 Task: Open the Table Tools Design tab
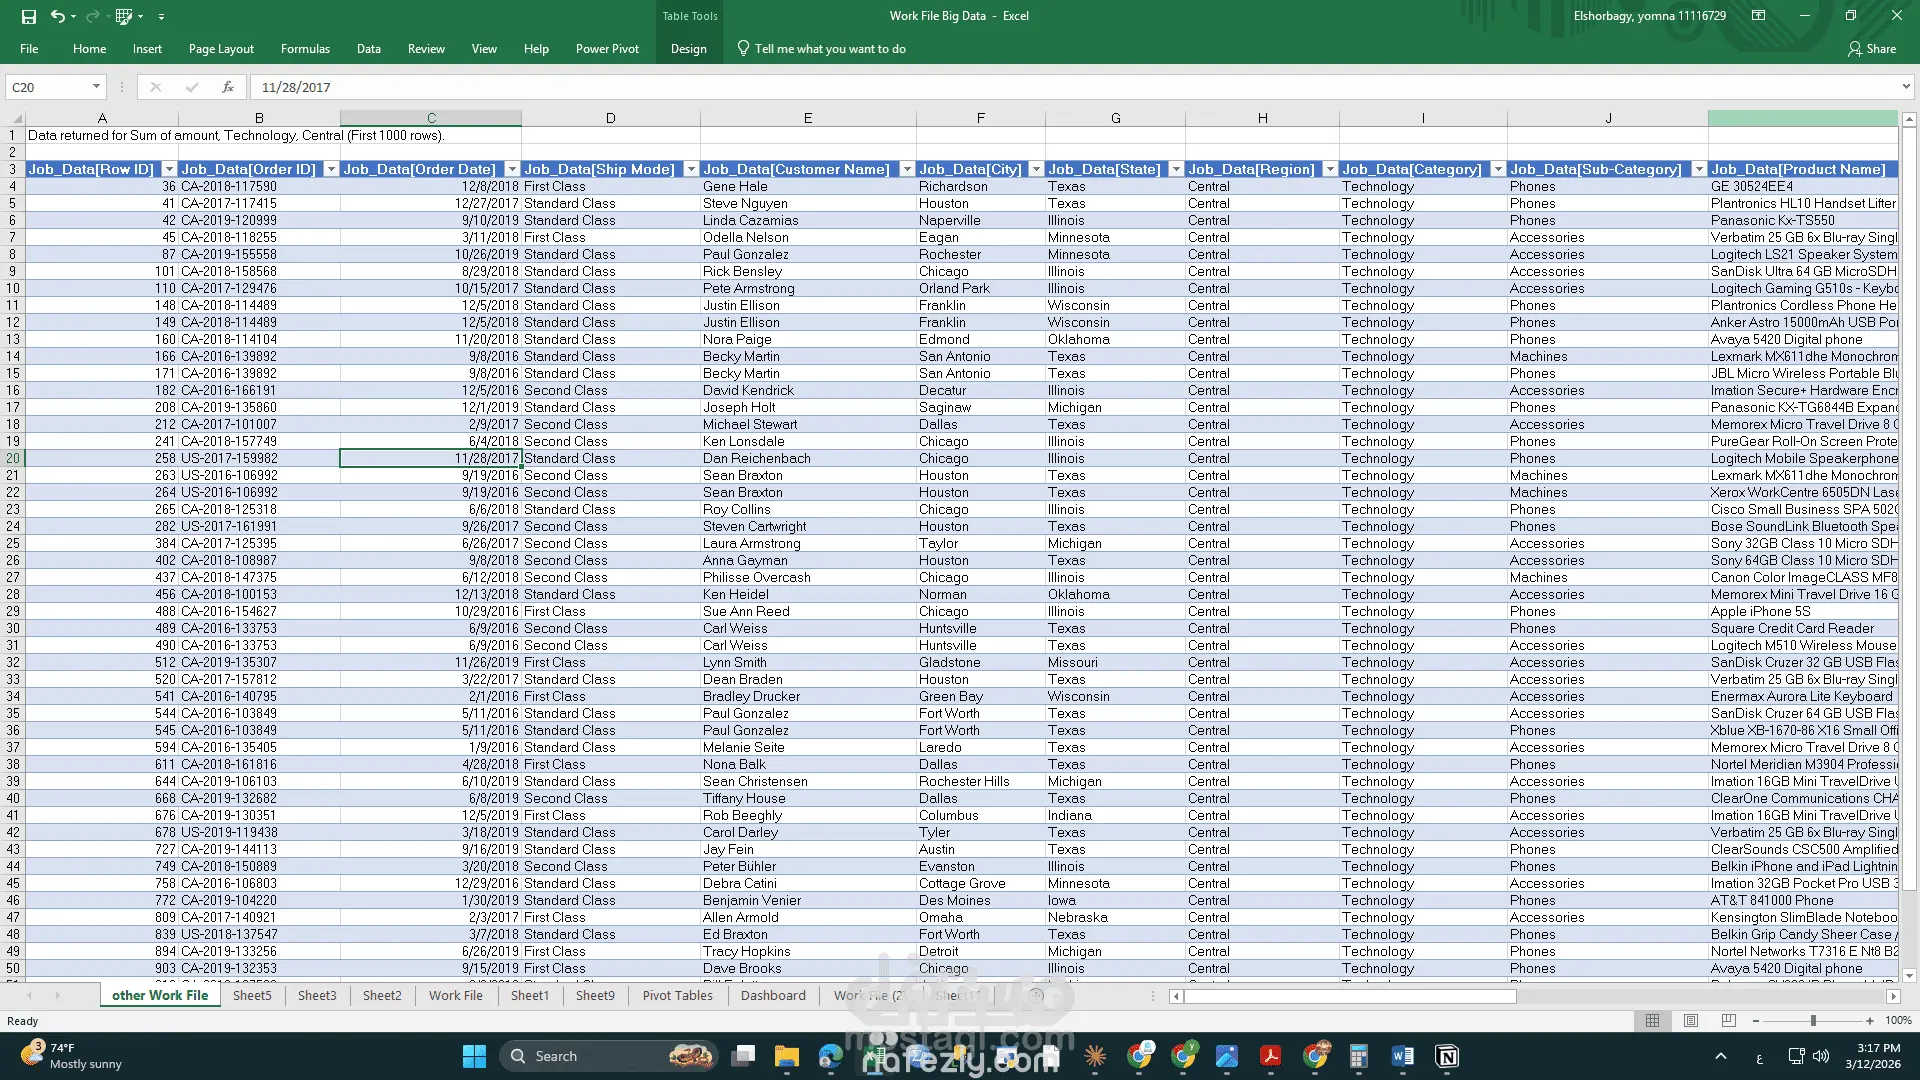tap(688, 48)
